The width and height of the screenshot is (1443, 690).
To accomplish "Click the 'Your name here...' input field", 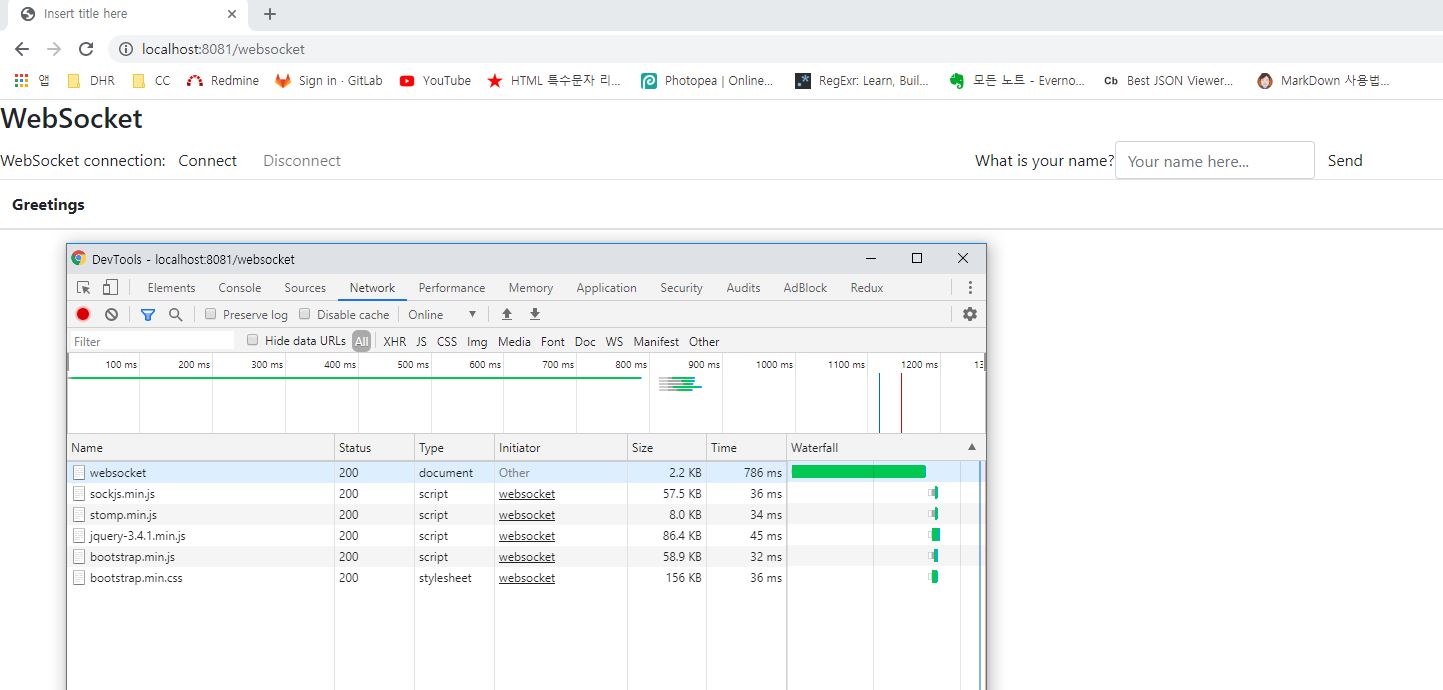I will pos(1214,161).
